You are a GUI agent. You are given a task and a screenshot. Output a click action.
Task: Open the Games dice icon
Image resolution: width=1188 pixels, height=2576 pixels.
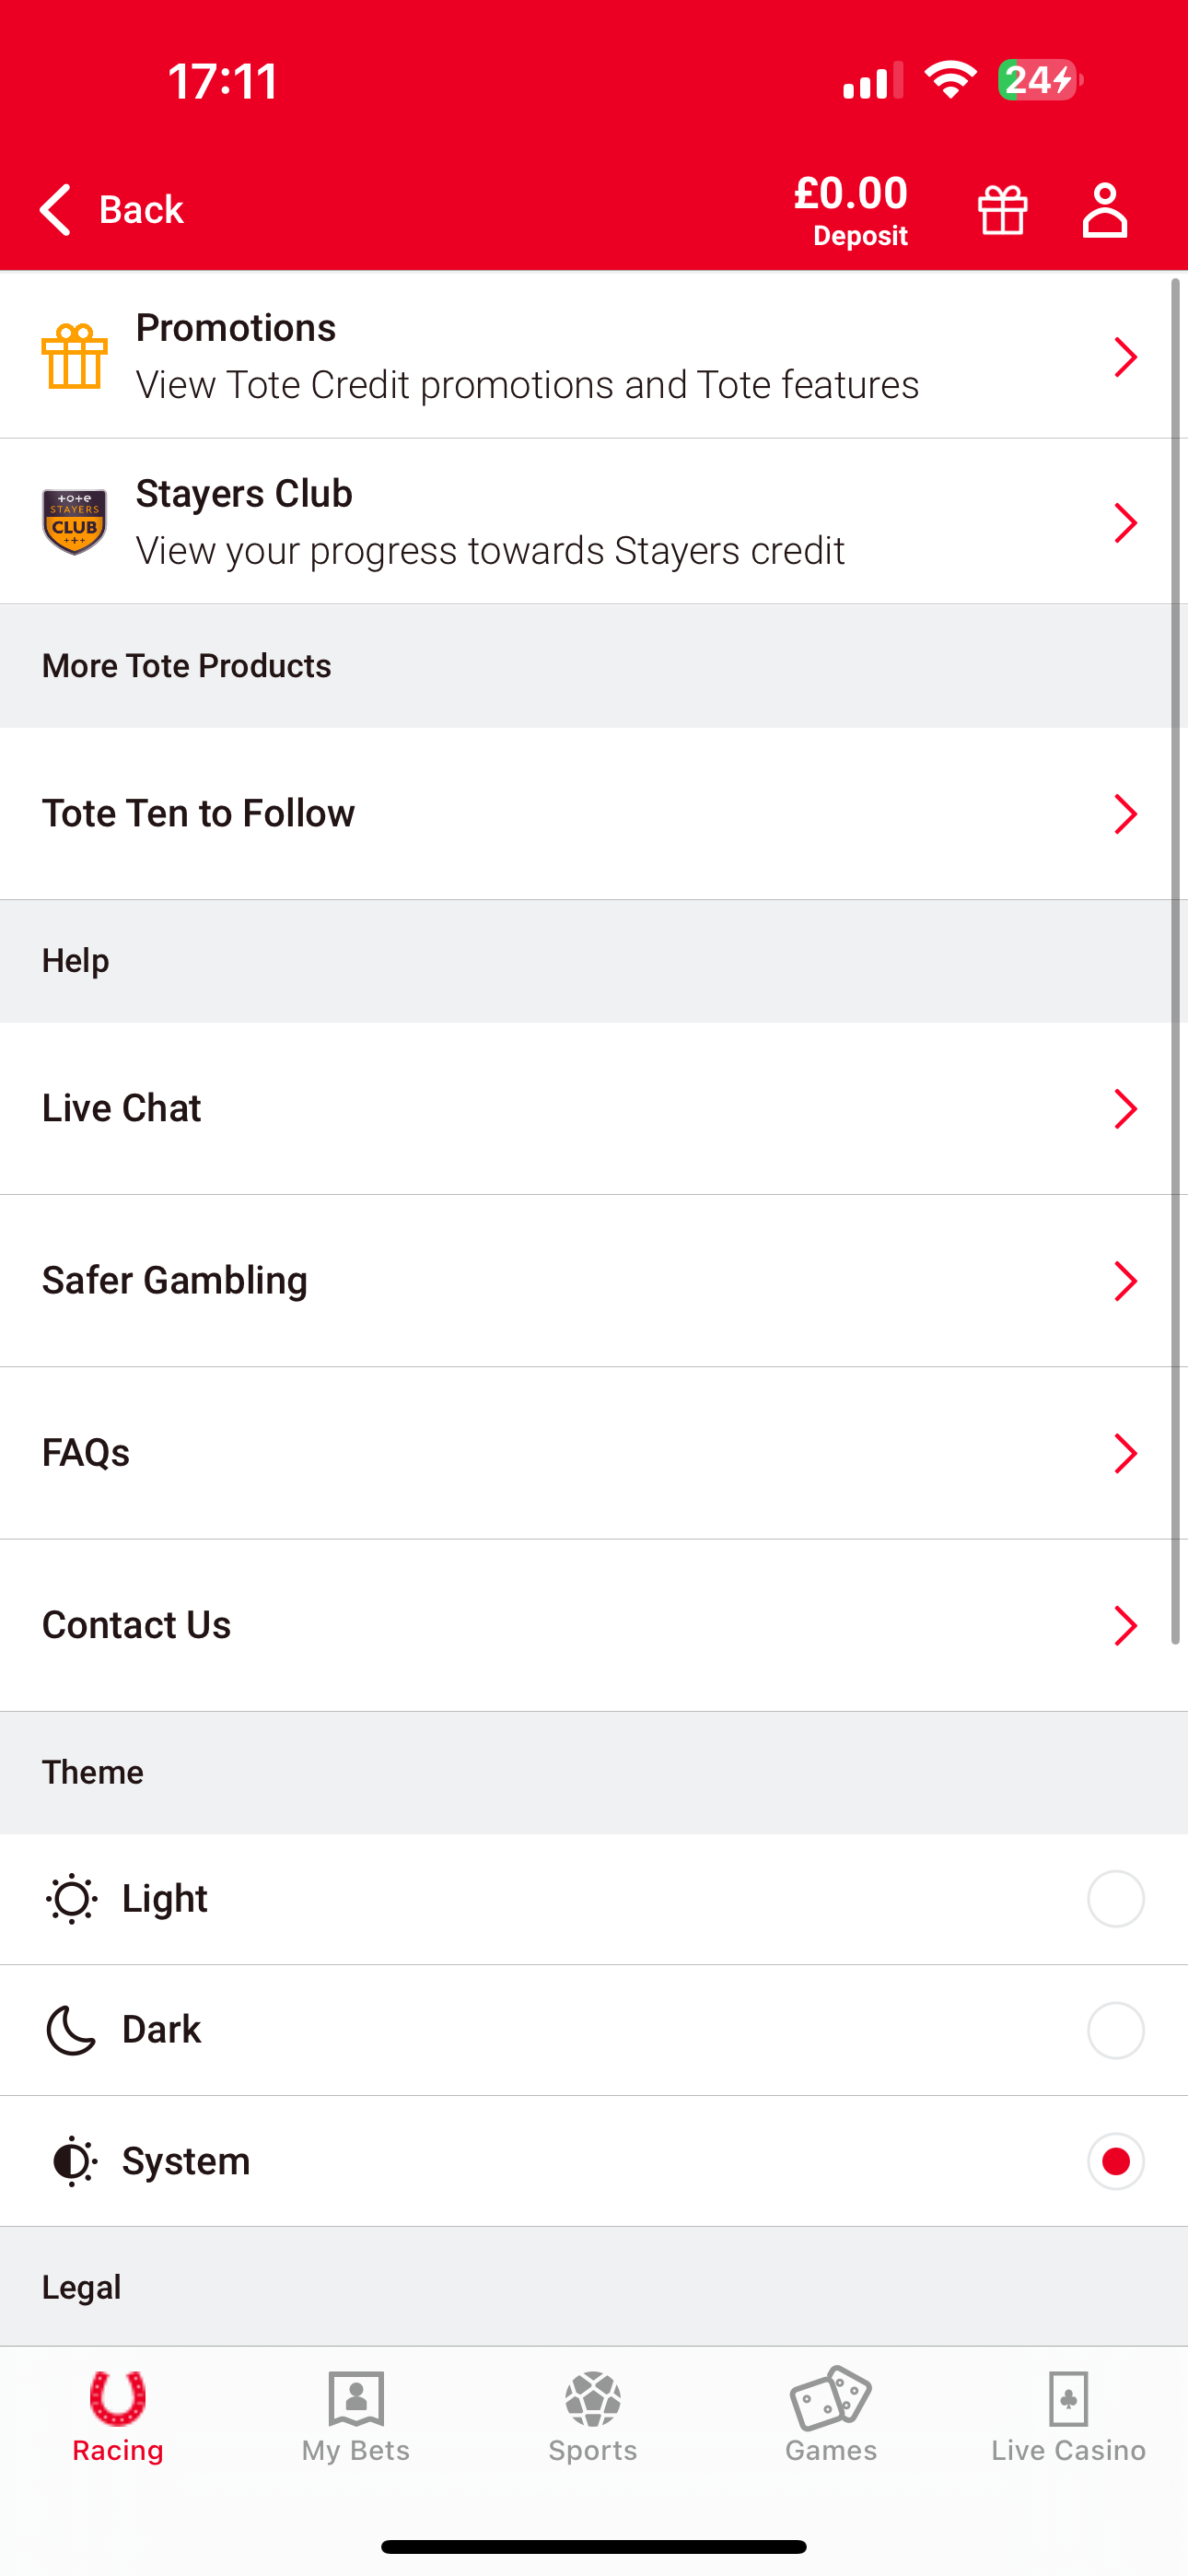coord(830,2398)
